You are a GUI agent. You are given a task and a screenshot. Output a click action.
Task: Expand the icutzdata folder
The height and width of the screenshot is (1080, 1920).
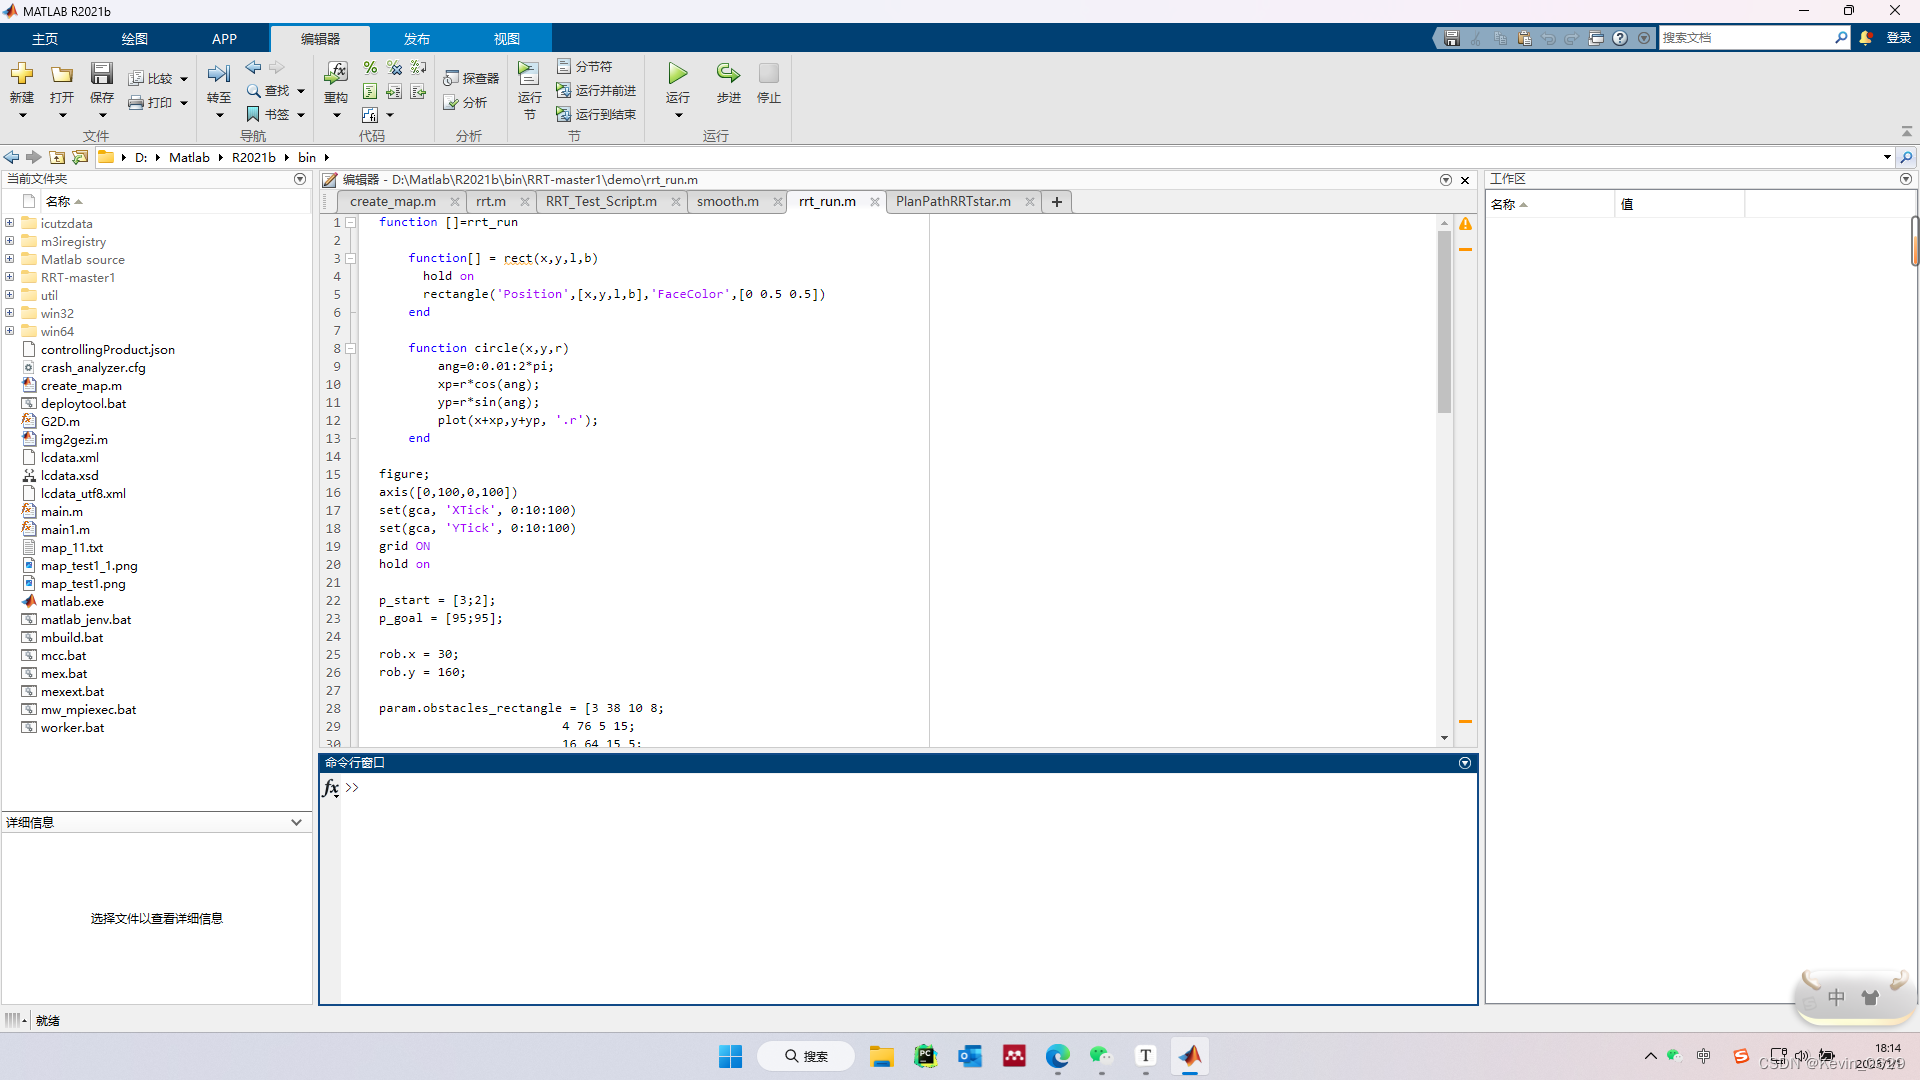point(10,223)
